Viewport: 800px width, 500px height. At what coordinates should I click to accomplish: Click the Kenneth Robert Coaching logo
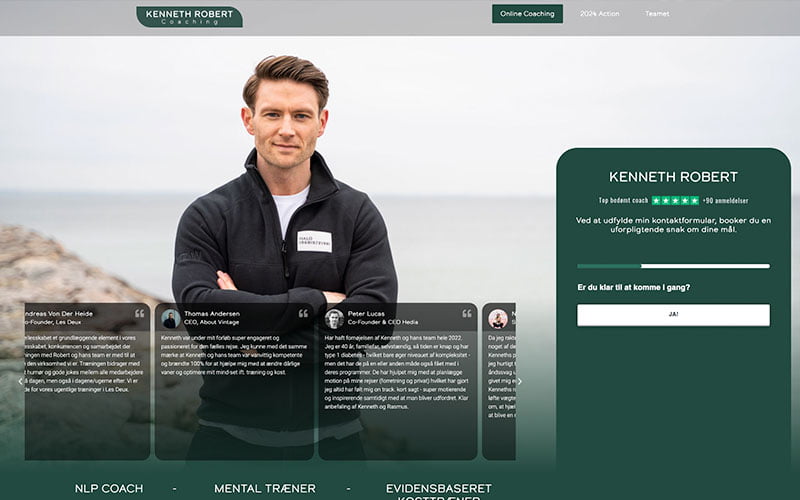(189, 16)
